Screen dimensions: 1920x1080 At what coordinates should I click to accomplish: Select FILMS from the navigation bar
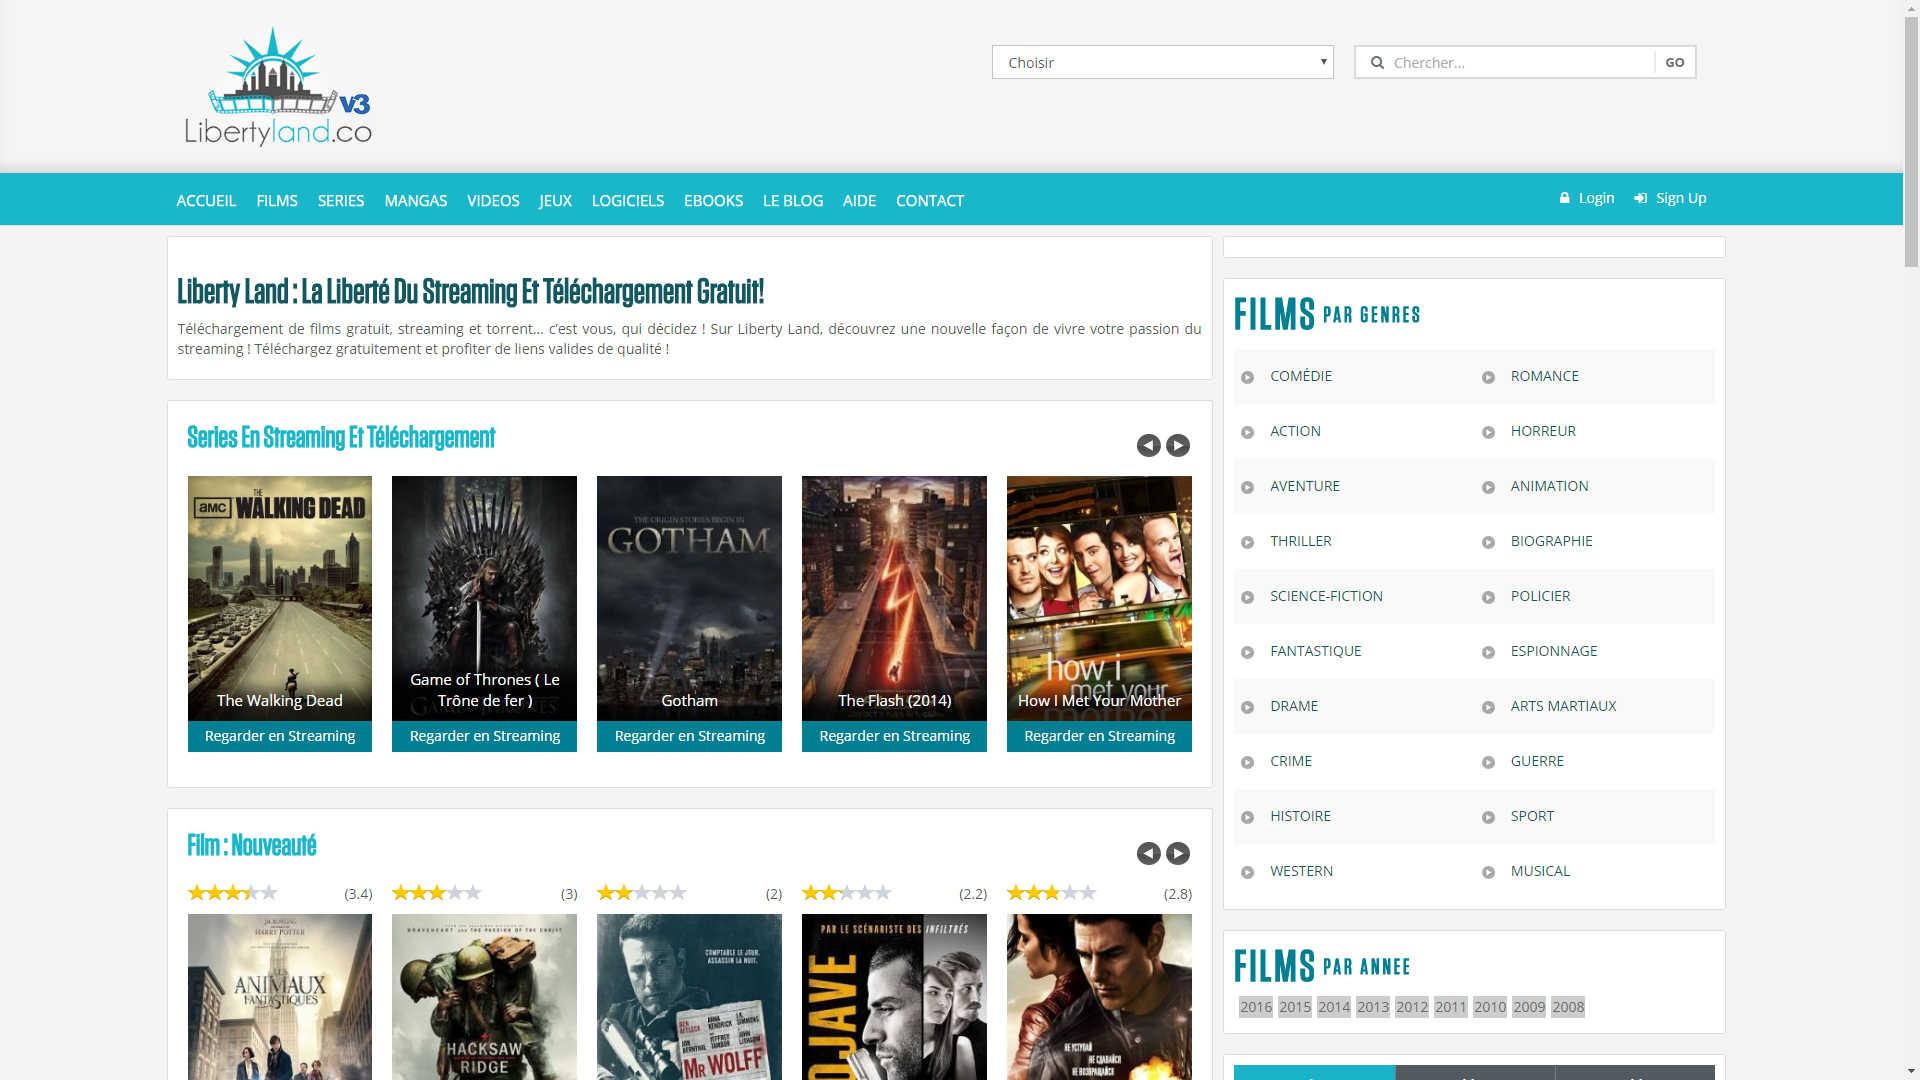click(x=276, y=199)
